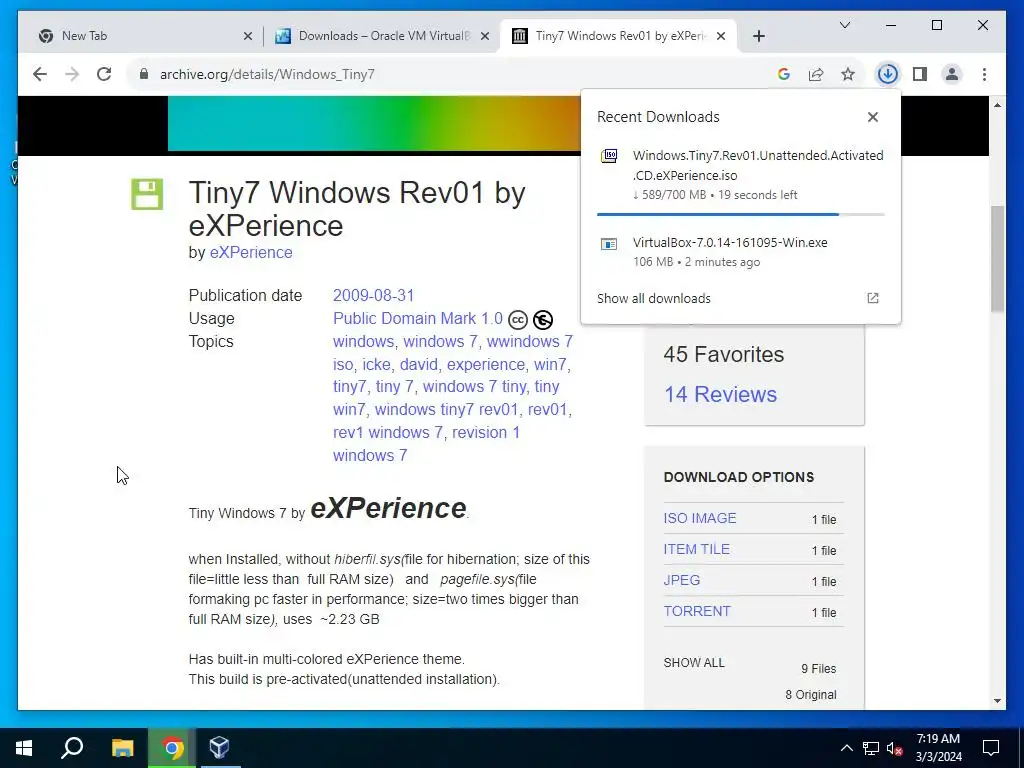Click the forward navigation arrow
1024x768 pixels.
(72, 74)
